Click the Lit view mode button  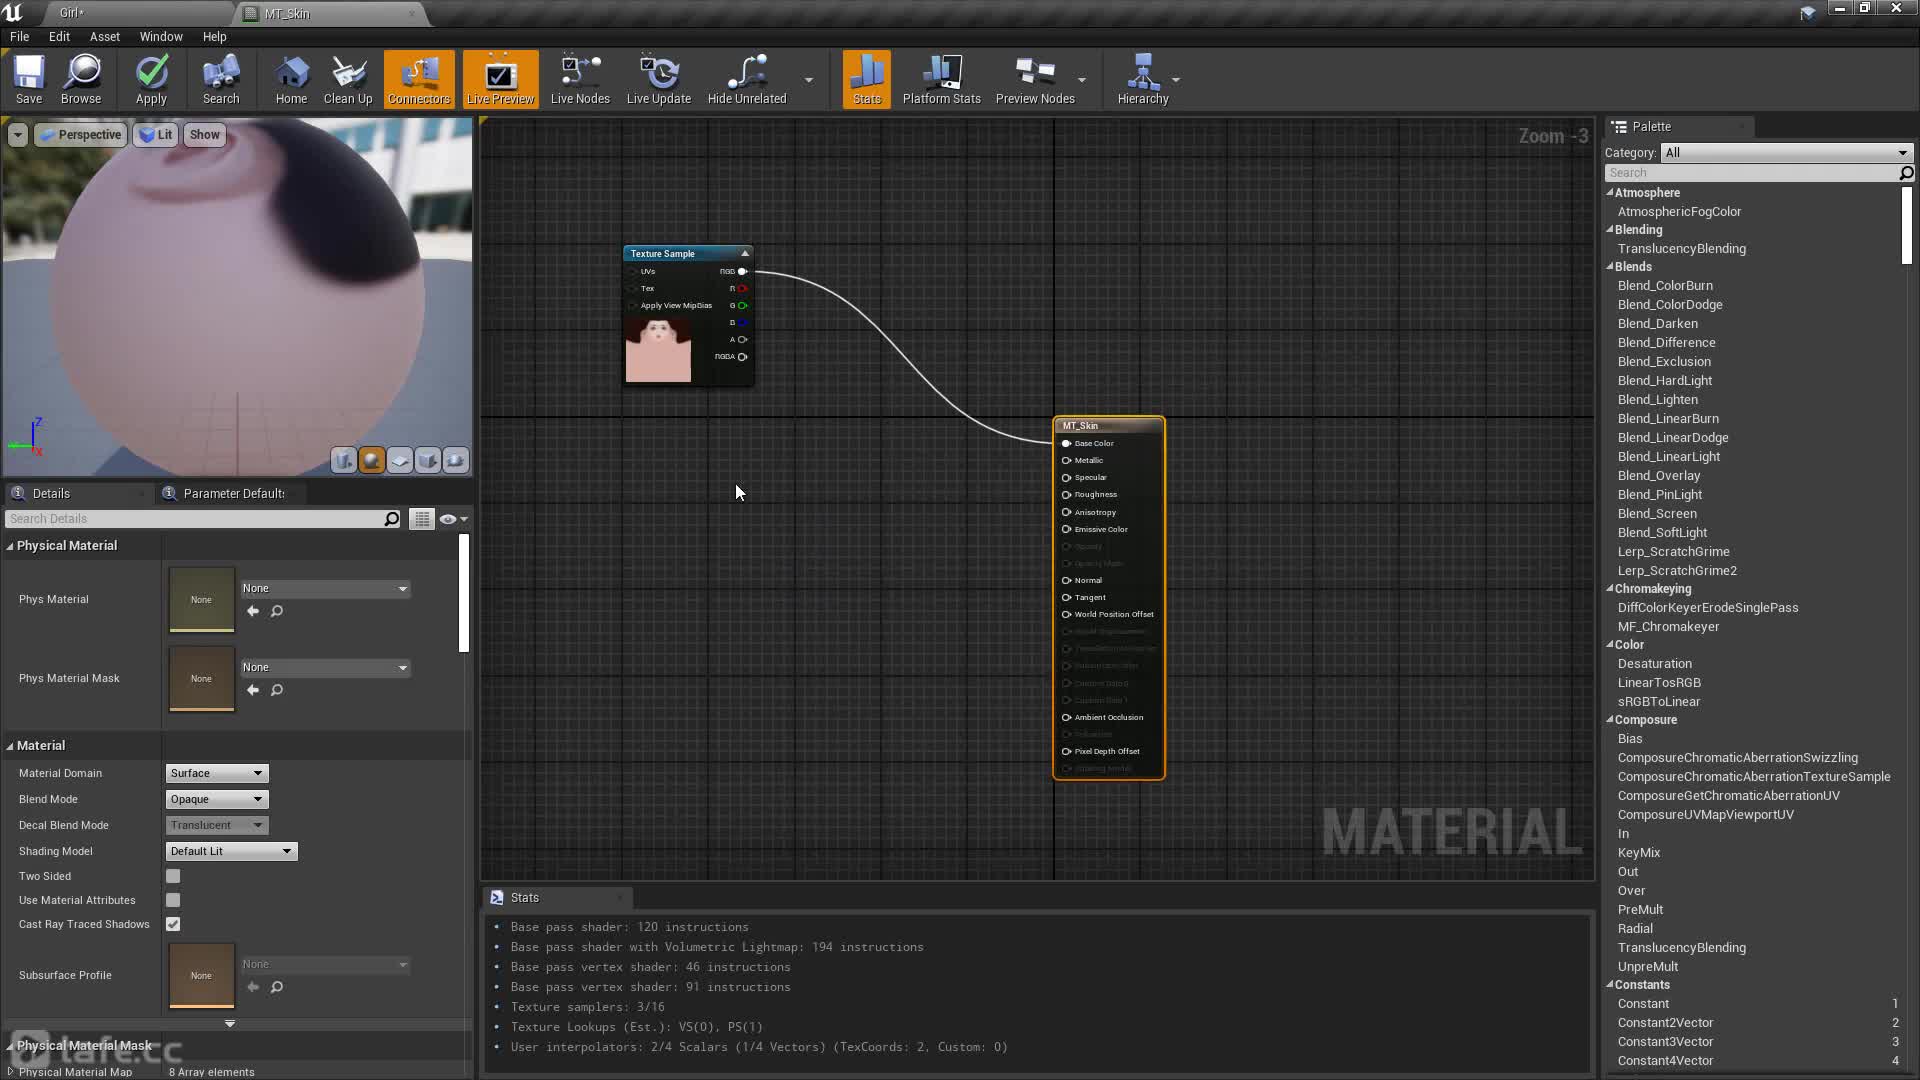tap(156, 135)
